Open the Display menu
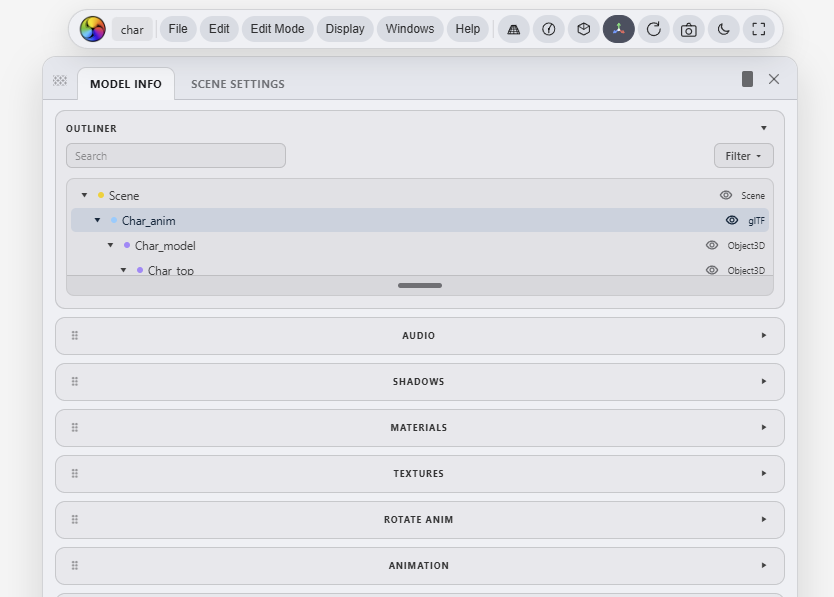 point(345,29)
